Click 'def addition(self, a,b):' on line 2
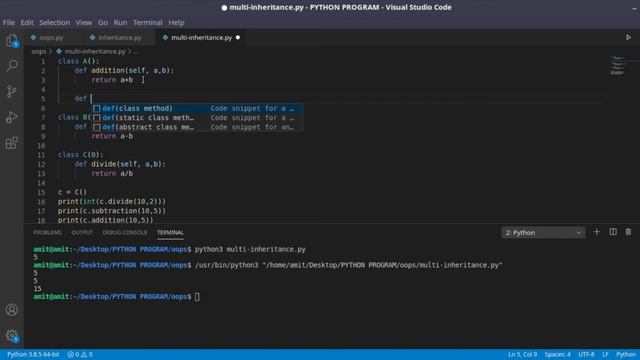Viewport: 640px width, 360px height. tap(124, 71)
